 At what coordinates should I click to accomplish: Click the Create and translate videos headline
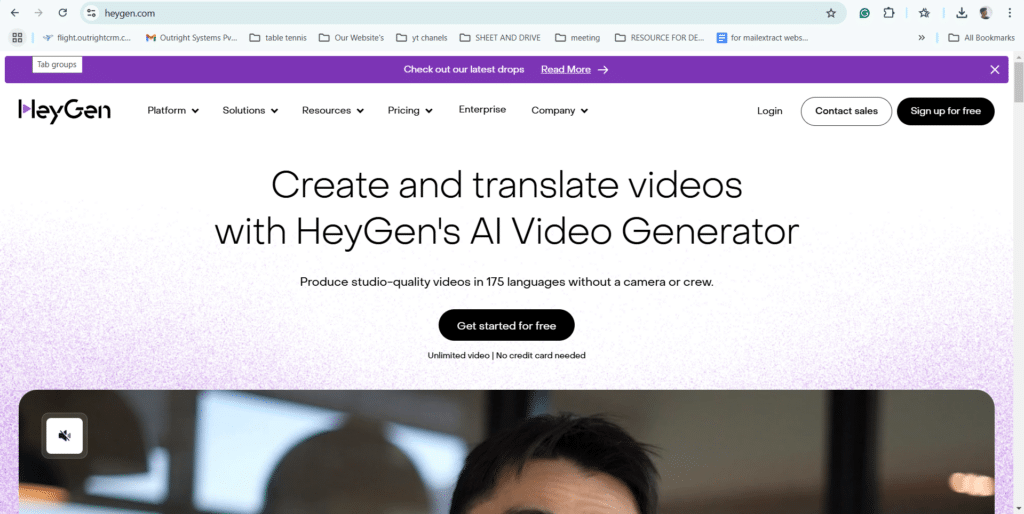pyautogui.click(x=507, y=208)
